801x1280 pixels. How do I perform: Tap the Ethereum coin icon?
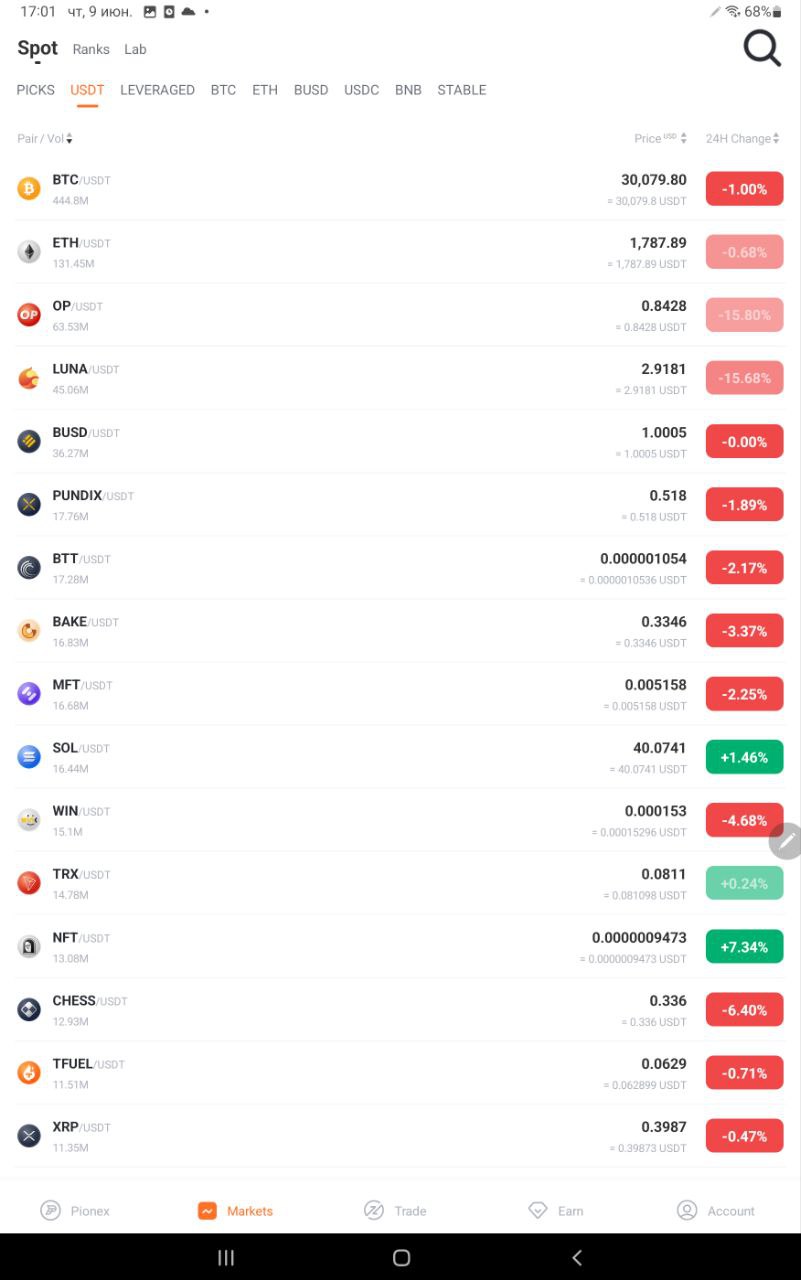[29, 251]
